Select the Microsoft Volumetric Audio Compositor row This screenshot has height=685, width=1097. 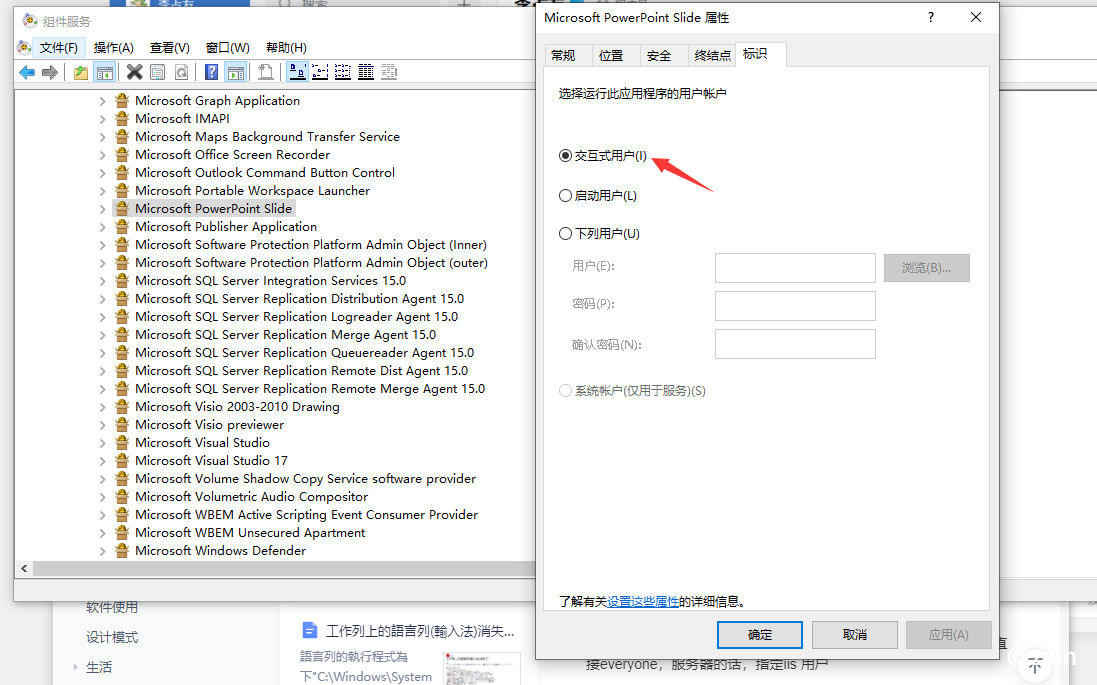[x=251, y=497]
